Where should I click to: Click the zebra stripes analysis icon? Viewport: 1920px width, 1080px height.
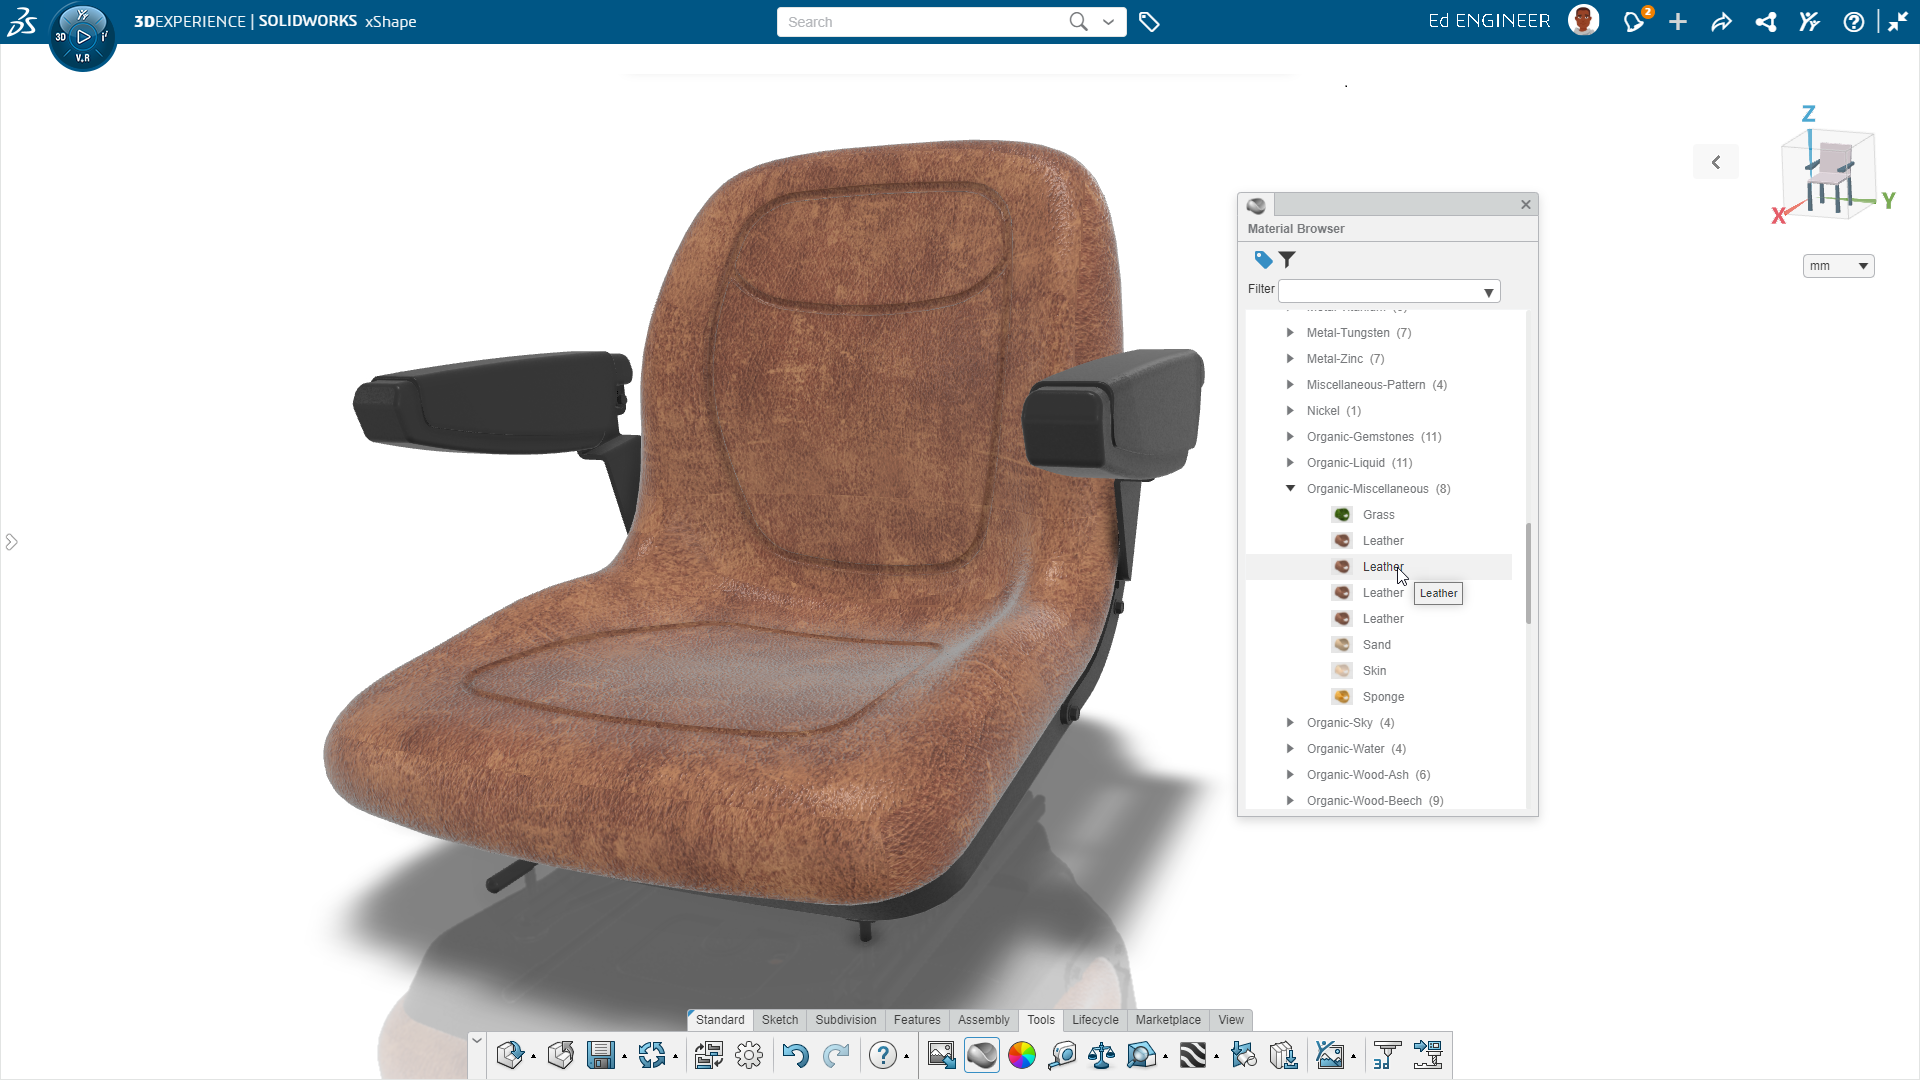click(x=1193, y=1055)
